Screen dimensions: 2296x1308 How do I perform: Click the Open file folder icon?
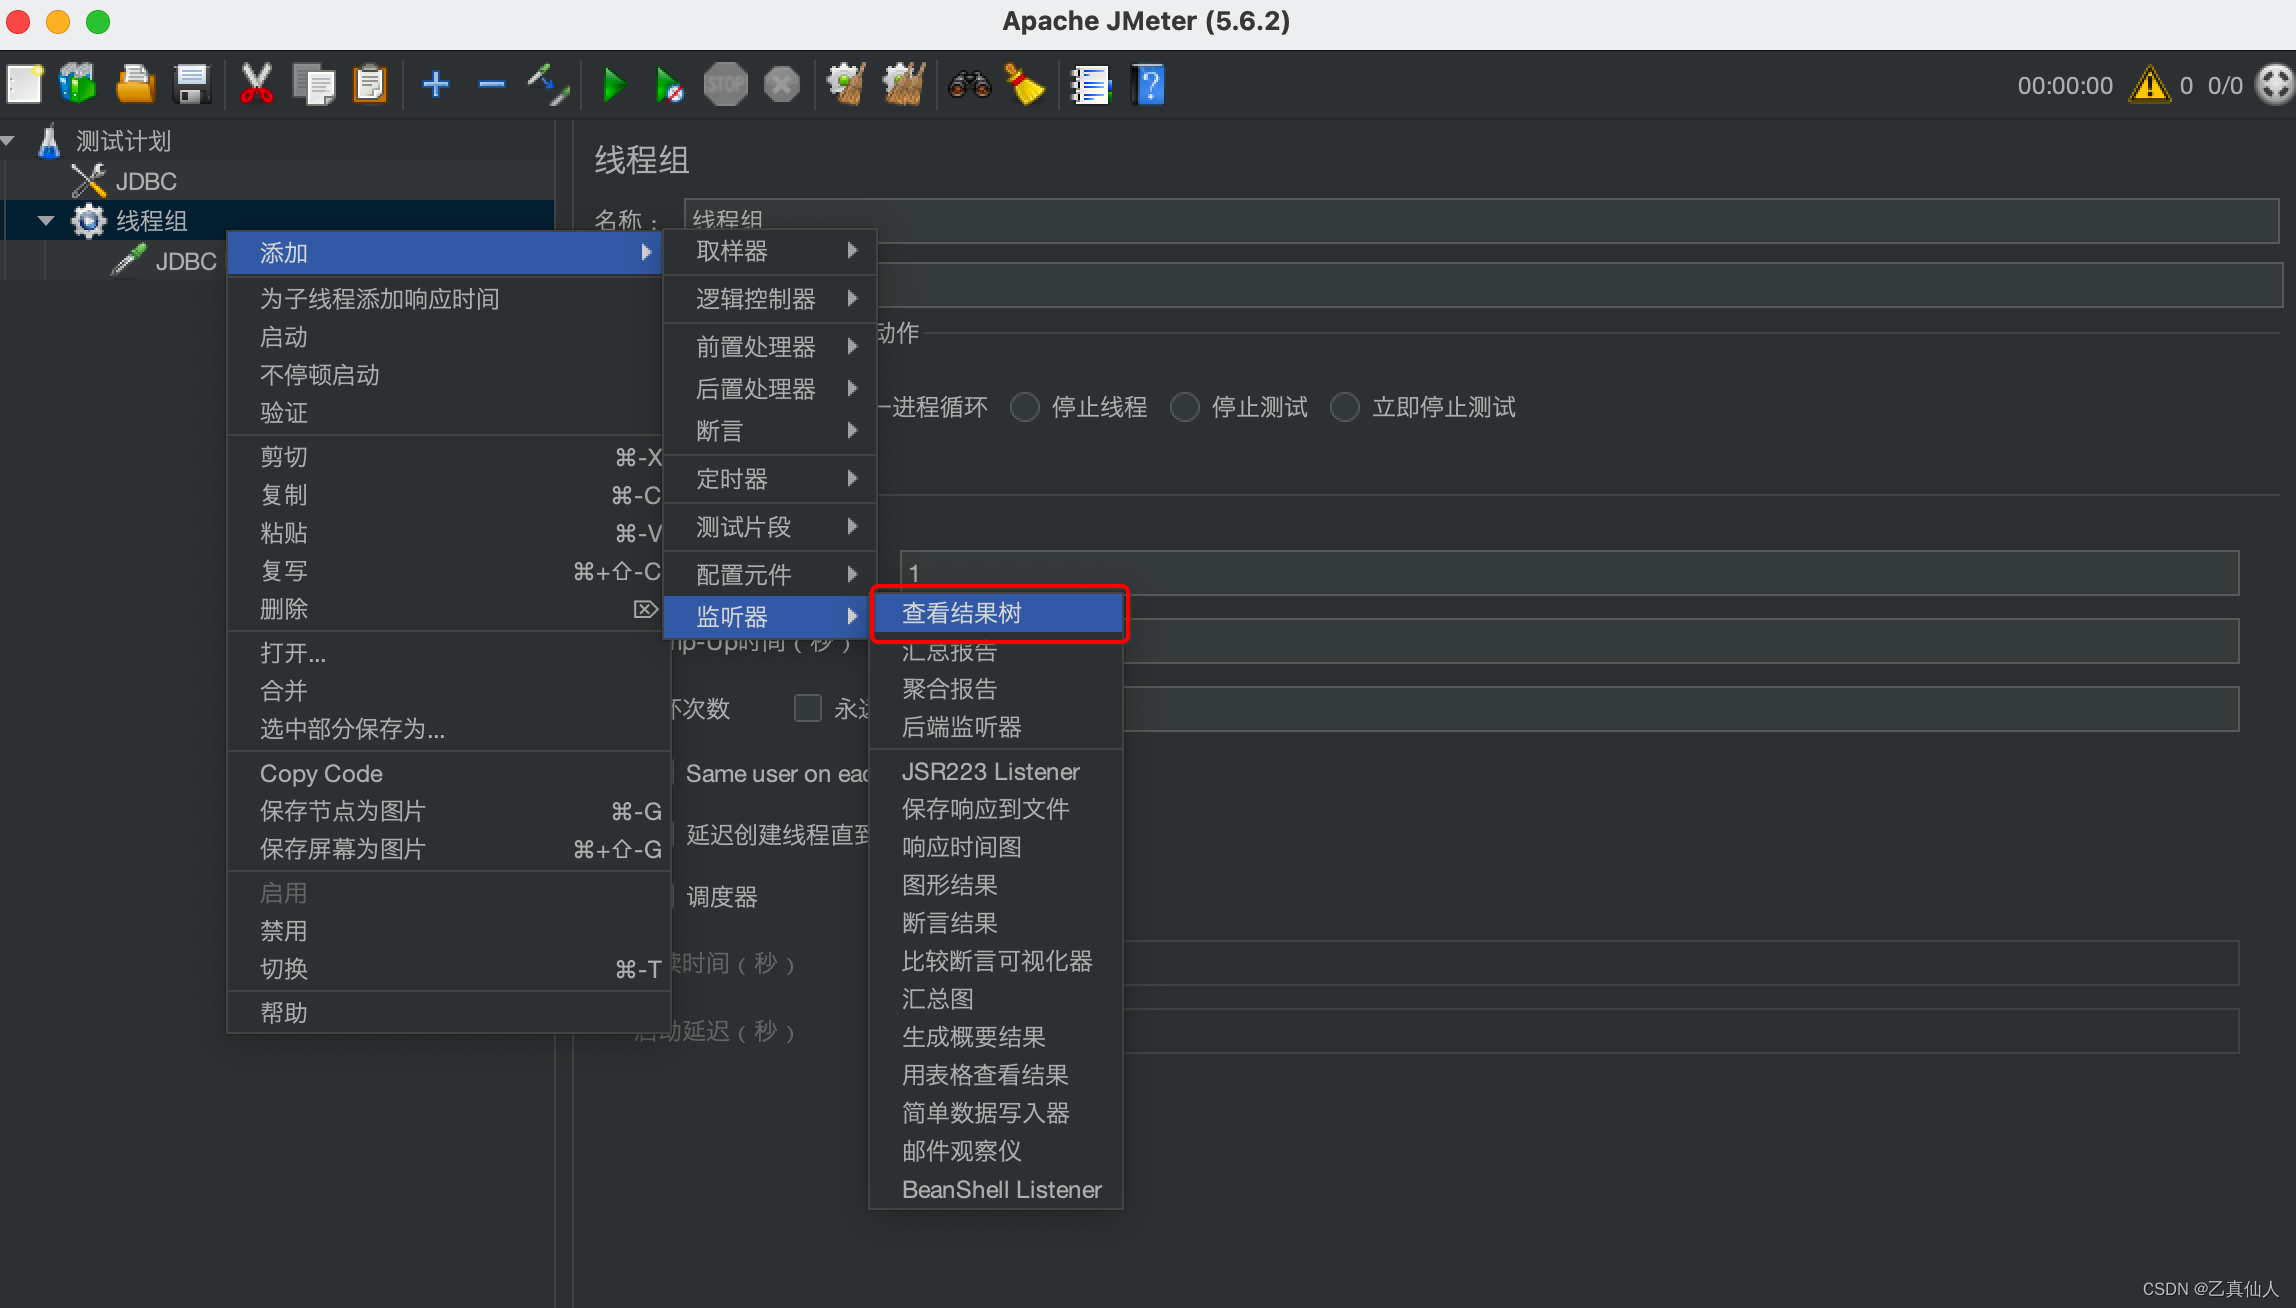pos(135,85)
